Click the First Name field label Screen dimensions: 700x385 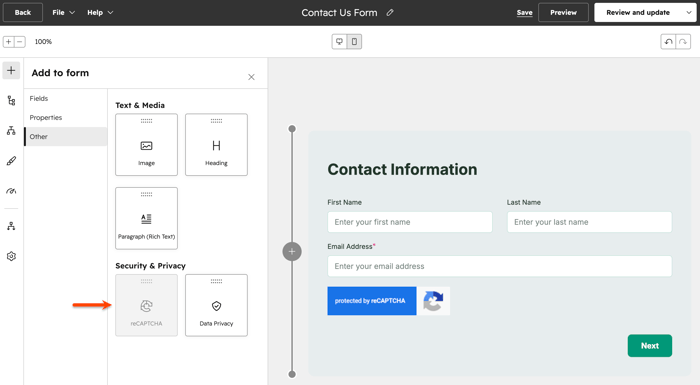(x=345, y=202)
